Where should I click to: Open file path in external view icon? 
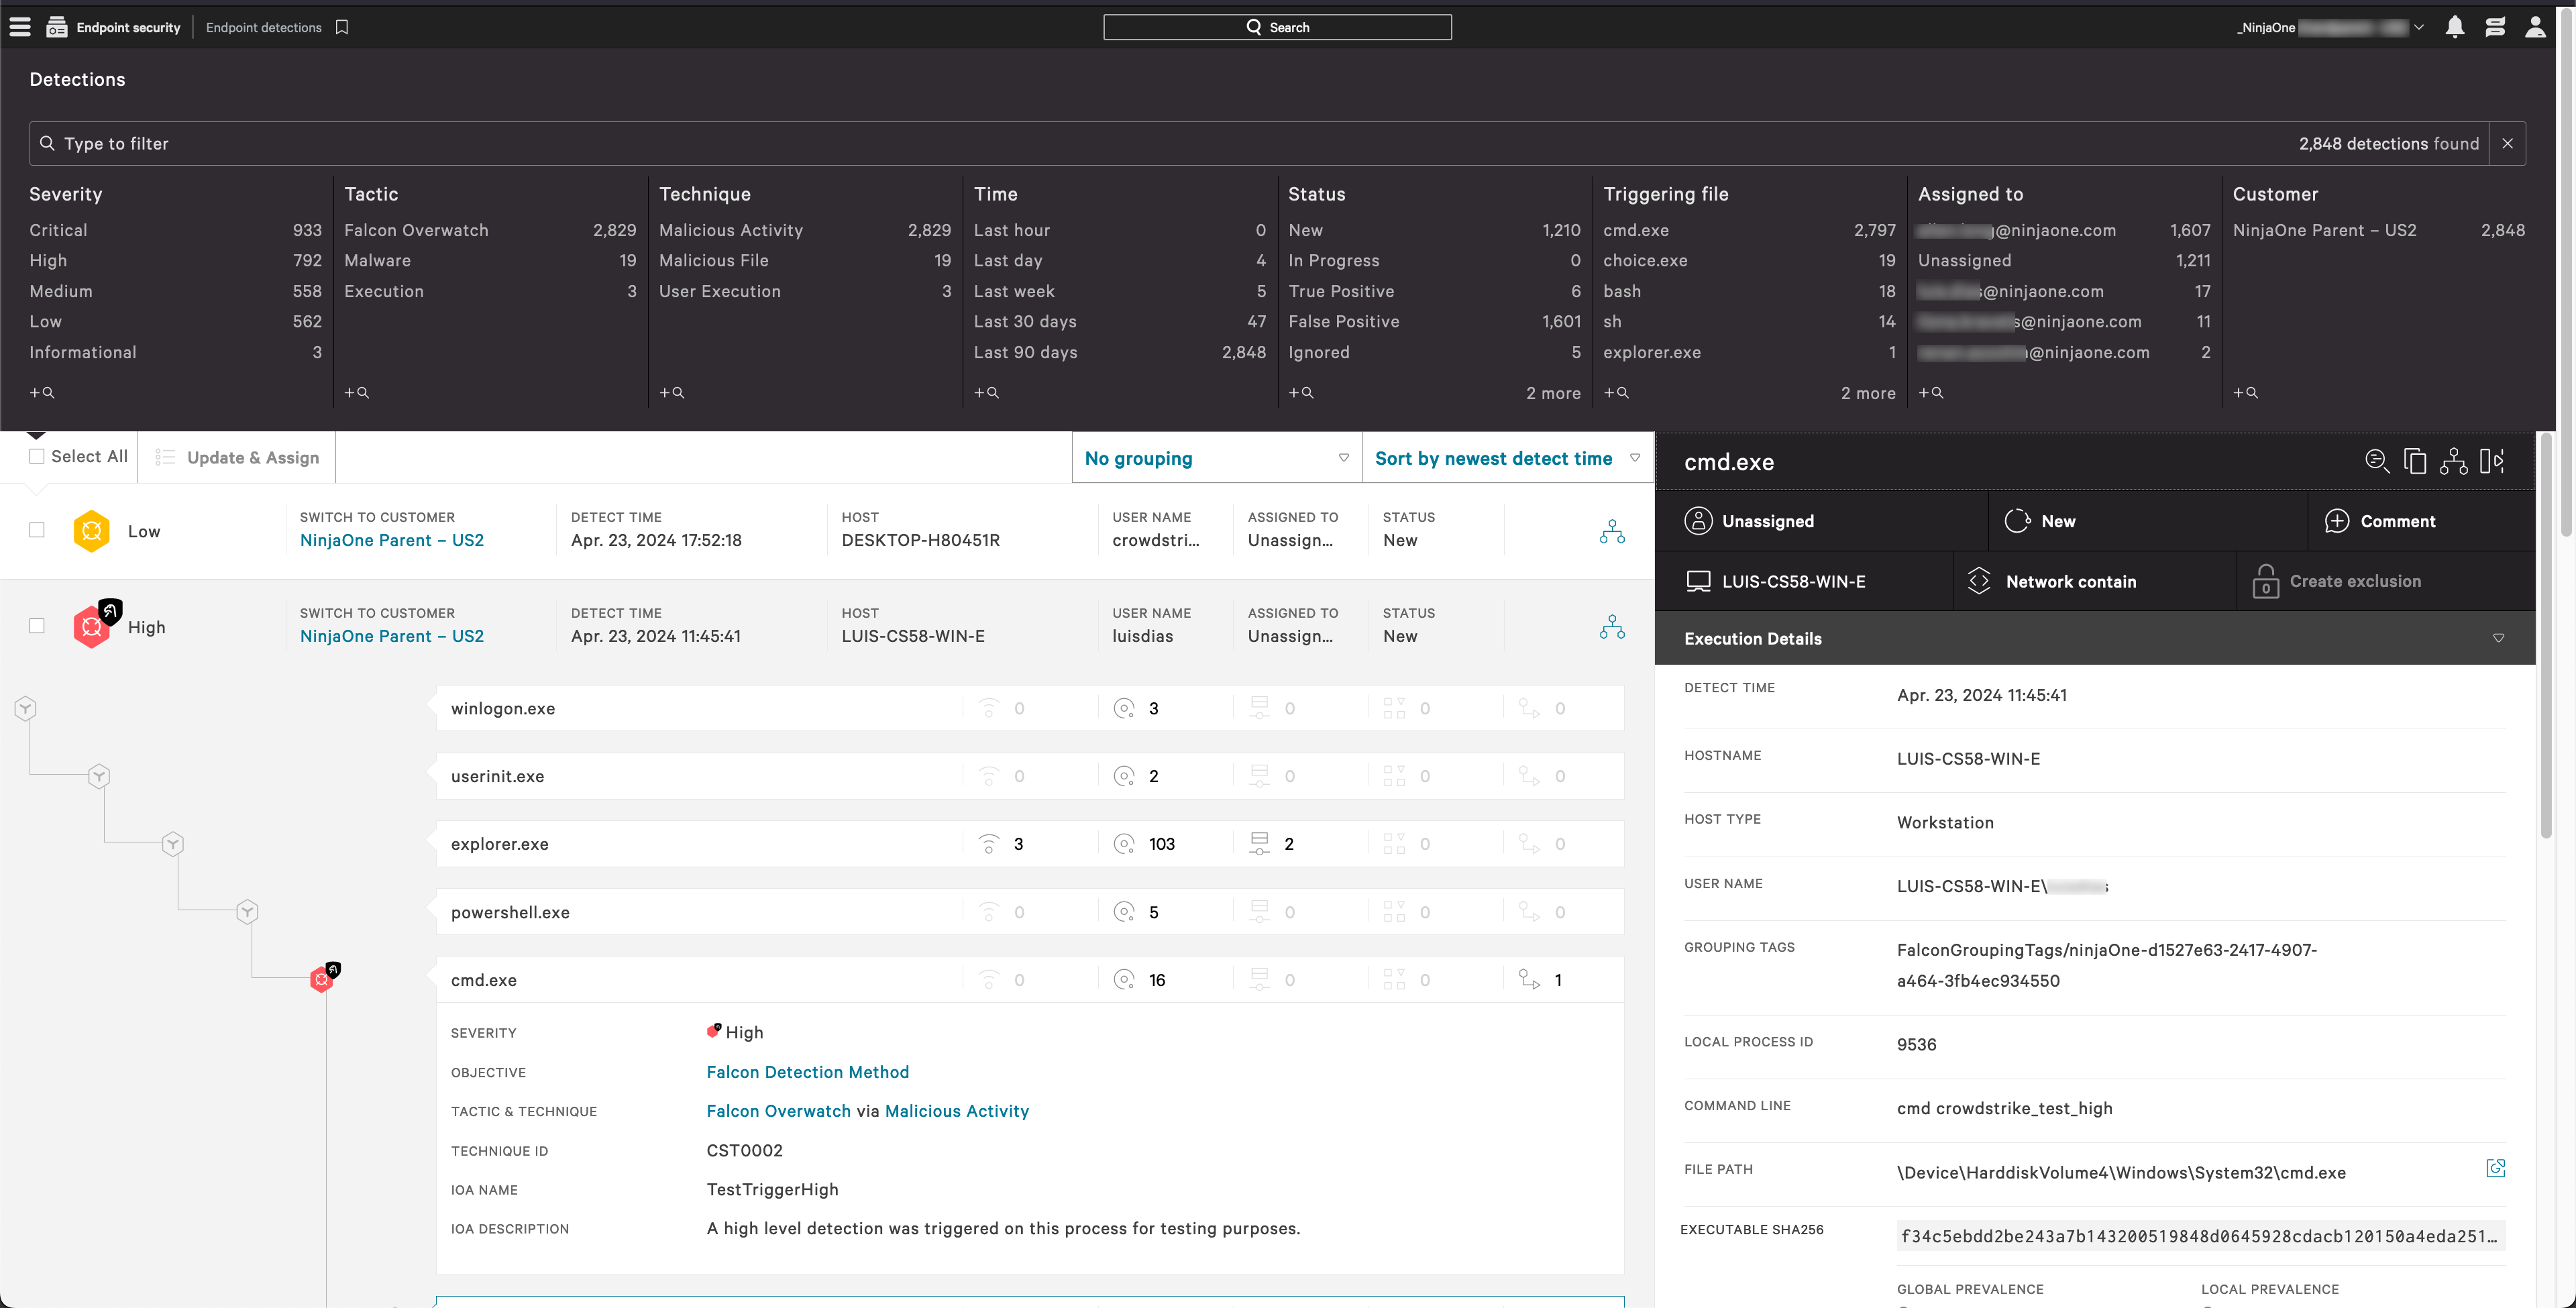[x=2497, y=1168]
